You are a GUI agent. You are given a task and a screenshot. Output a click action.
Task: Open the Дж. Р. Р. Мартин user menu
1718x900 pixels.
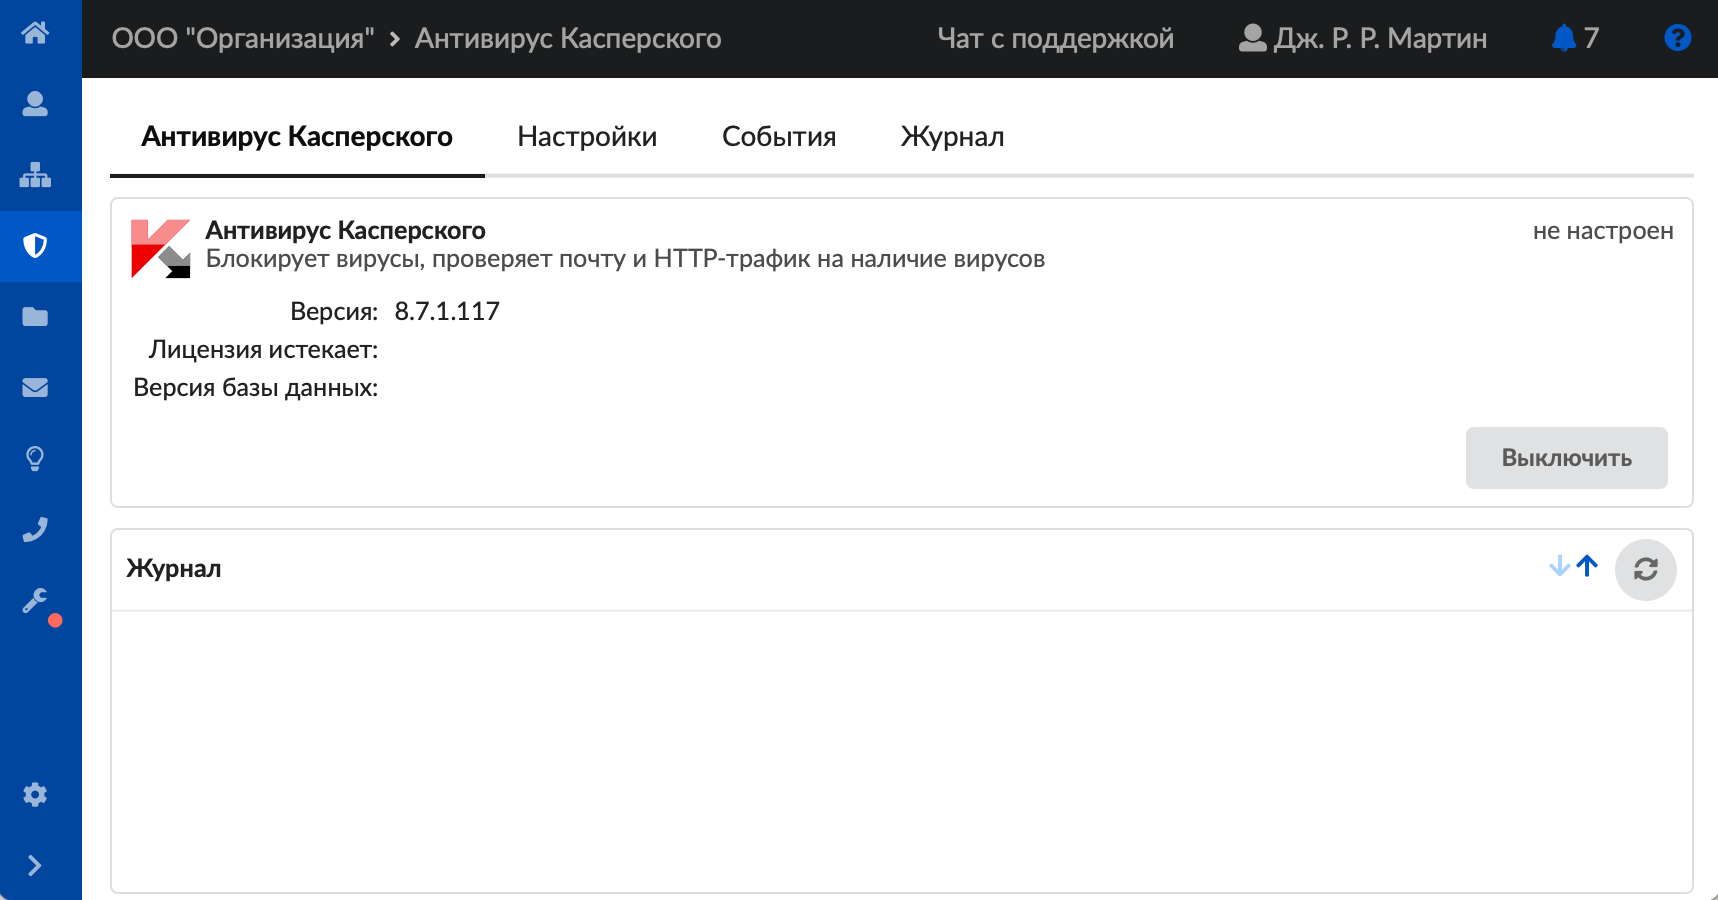pyautogui.click(x=1362, y=38)
